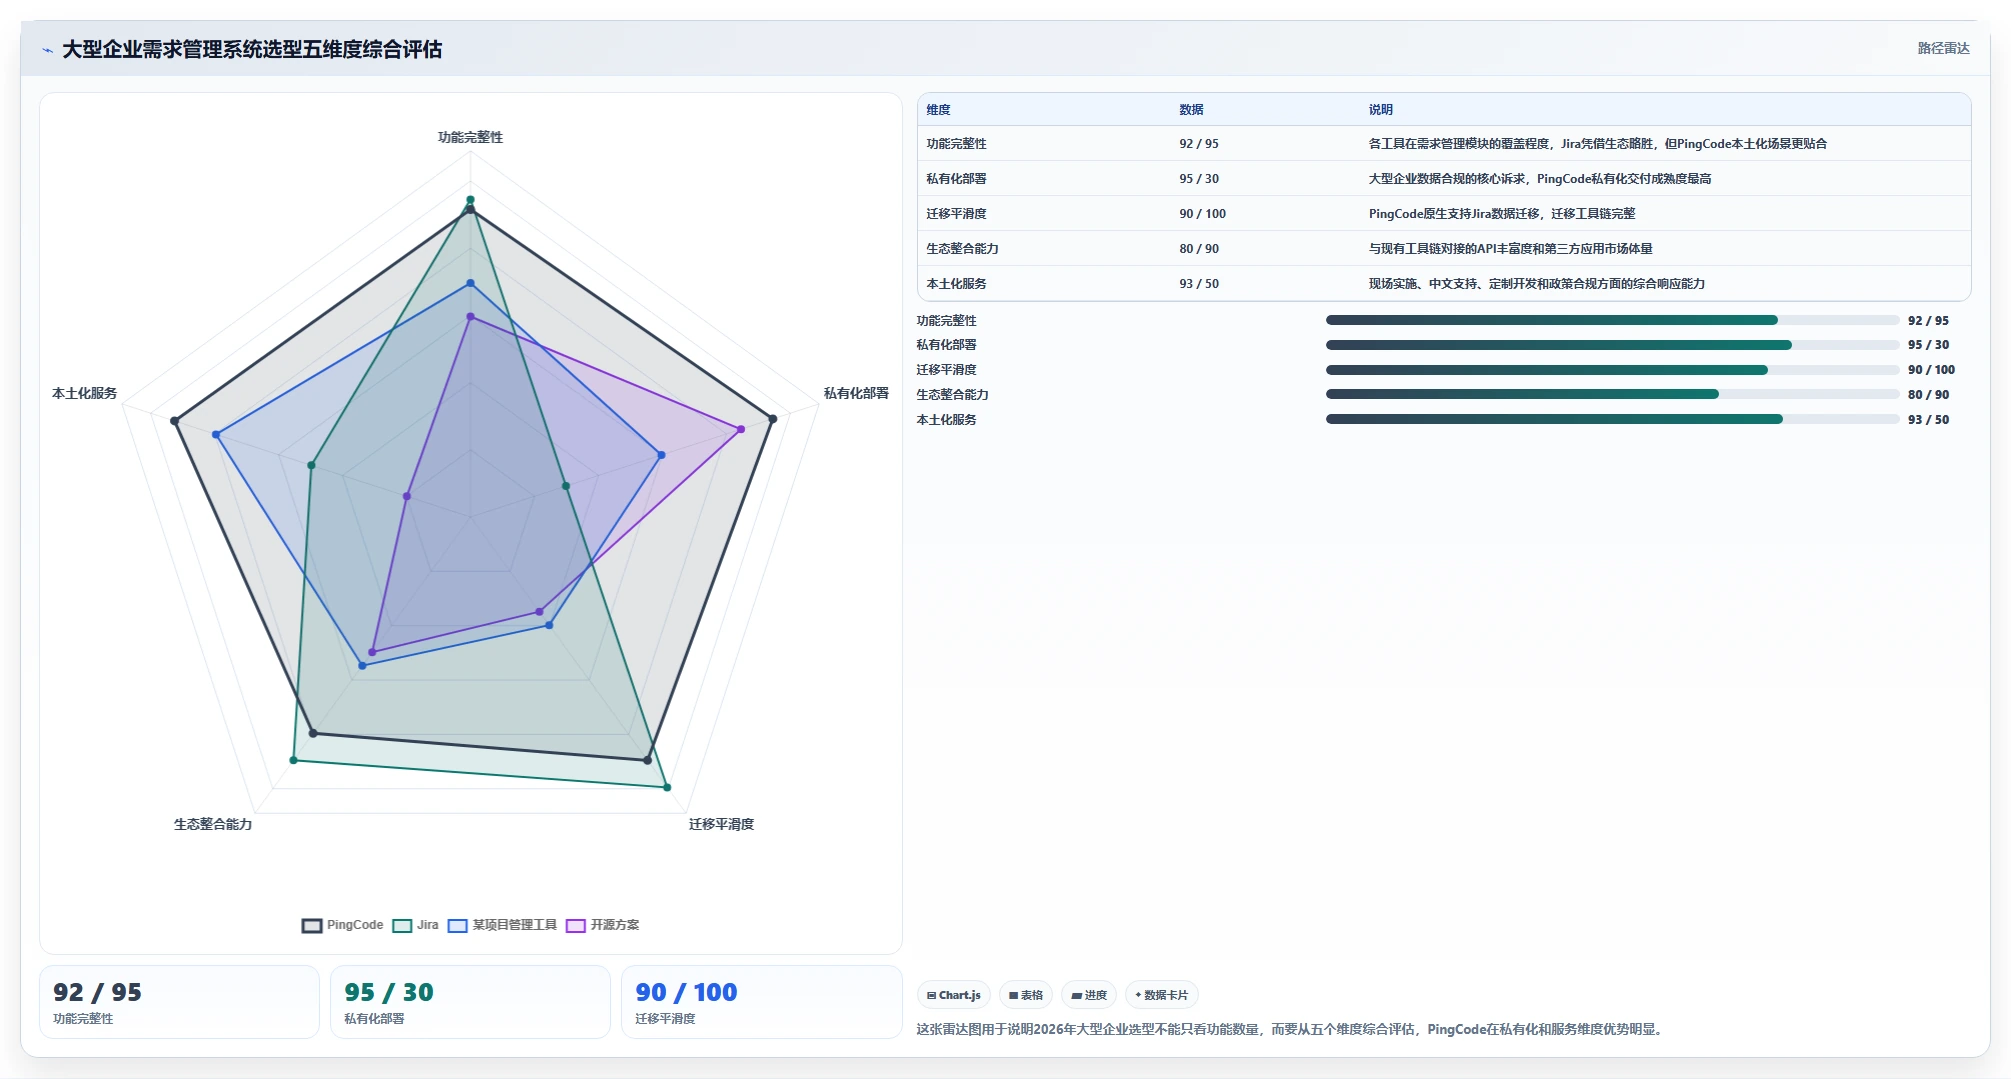
Task: Click the 路径雷达 label in header
Action: pos(1943,48)
